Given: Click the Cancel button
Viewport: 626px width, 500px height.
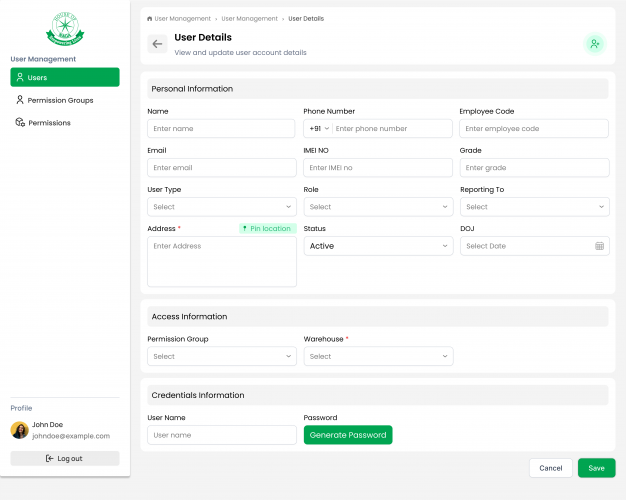Looking at the screenshot, I should coord(551,468).
